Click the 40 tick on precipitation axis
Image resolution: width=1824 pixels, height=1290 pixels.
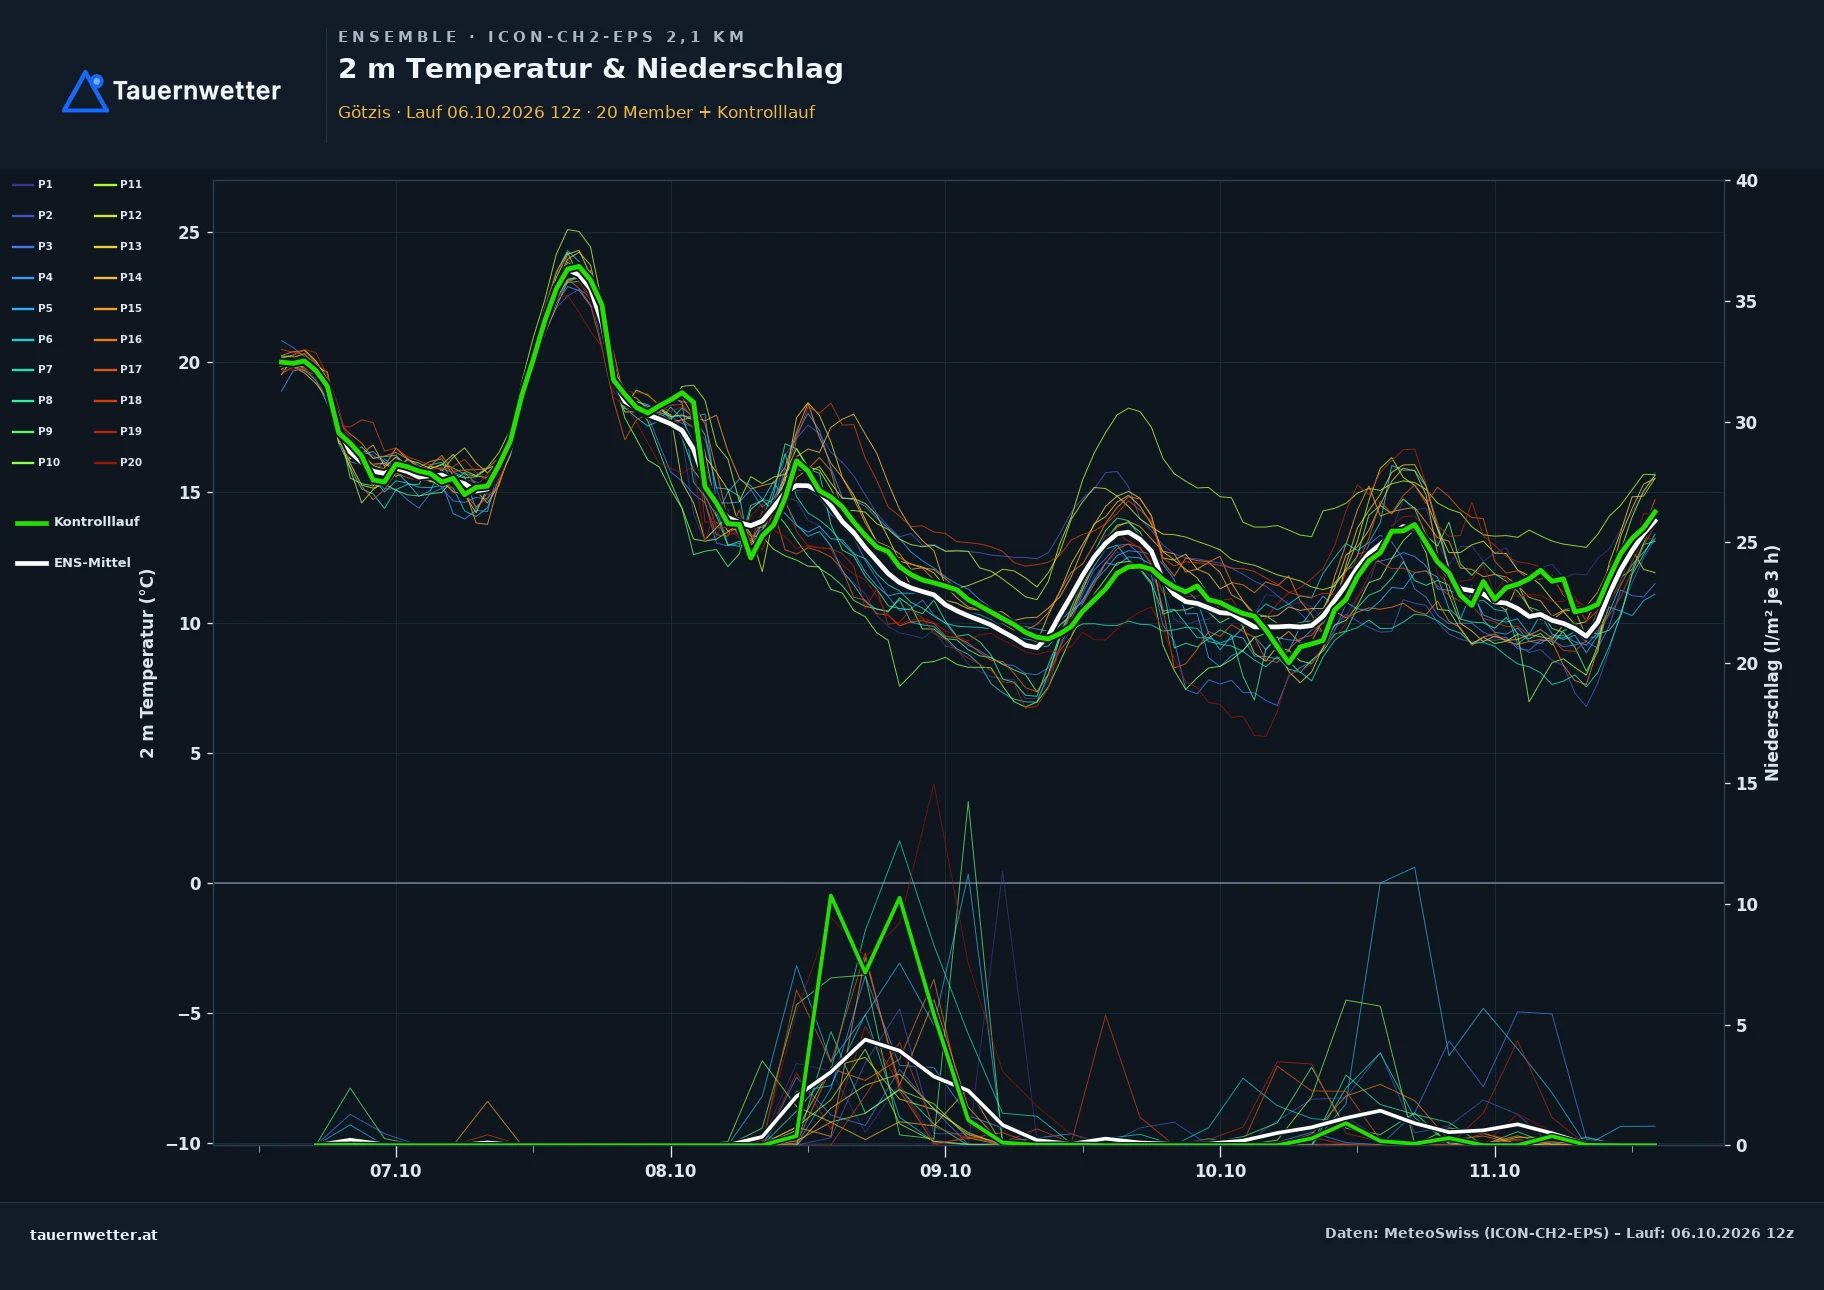1746,181
